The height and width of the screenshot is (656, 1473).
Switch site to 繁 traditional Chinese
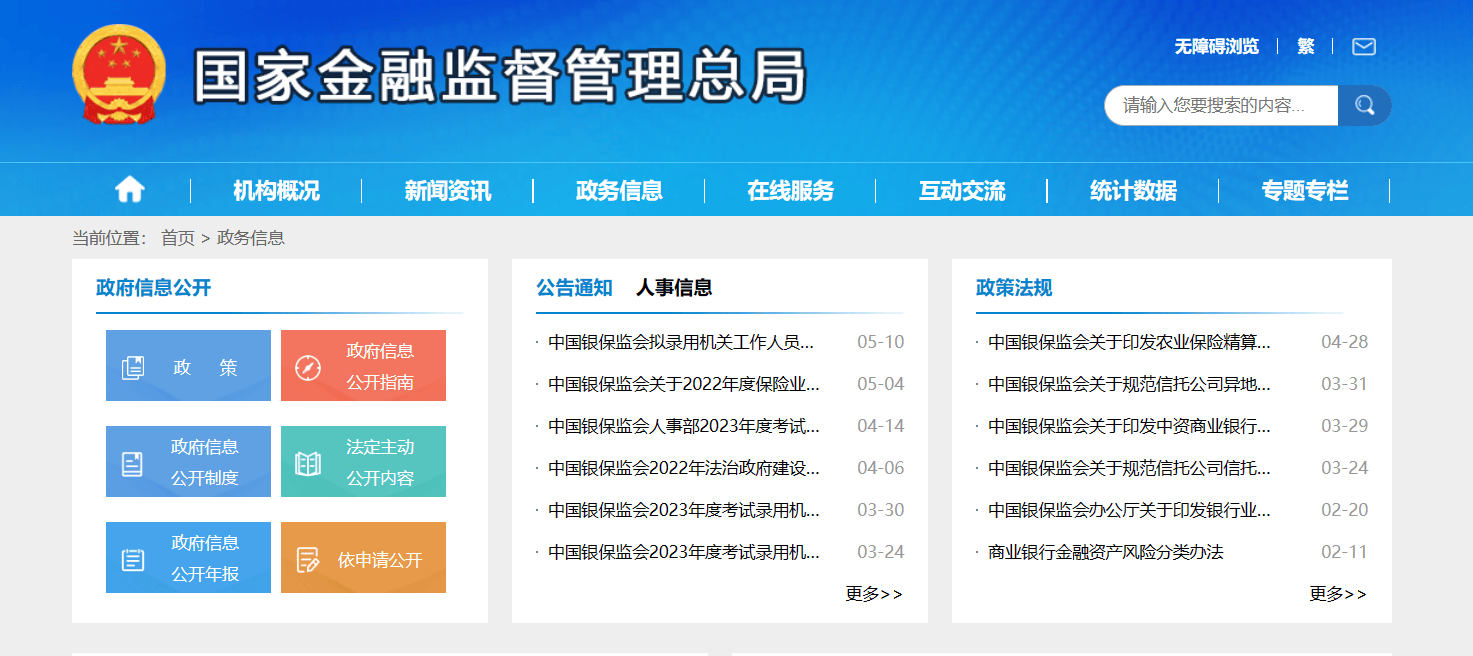(1305, 46)
